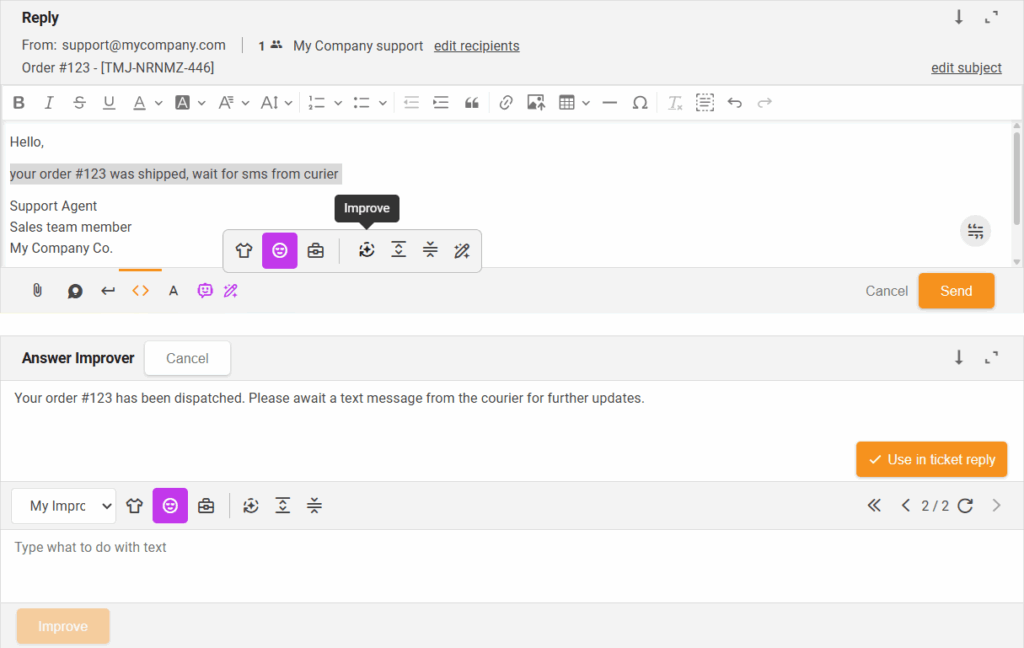Choose the casual t-shirt tone style
Screen dimensions: 1024x648
243,250
